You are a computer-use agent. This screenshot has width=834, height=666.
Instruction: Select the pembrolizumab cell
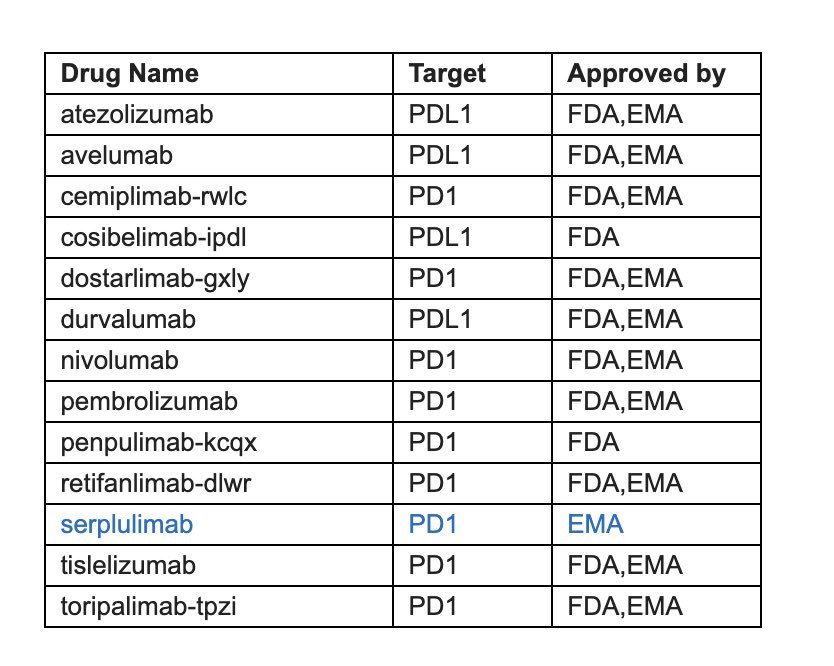point(149,401)
